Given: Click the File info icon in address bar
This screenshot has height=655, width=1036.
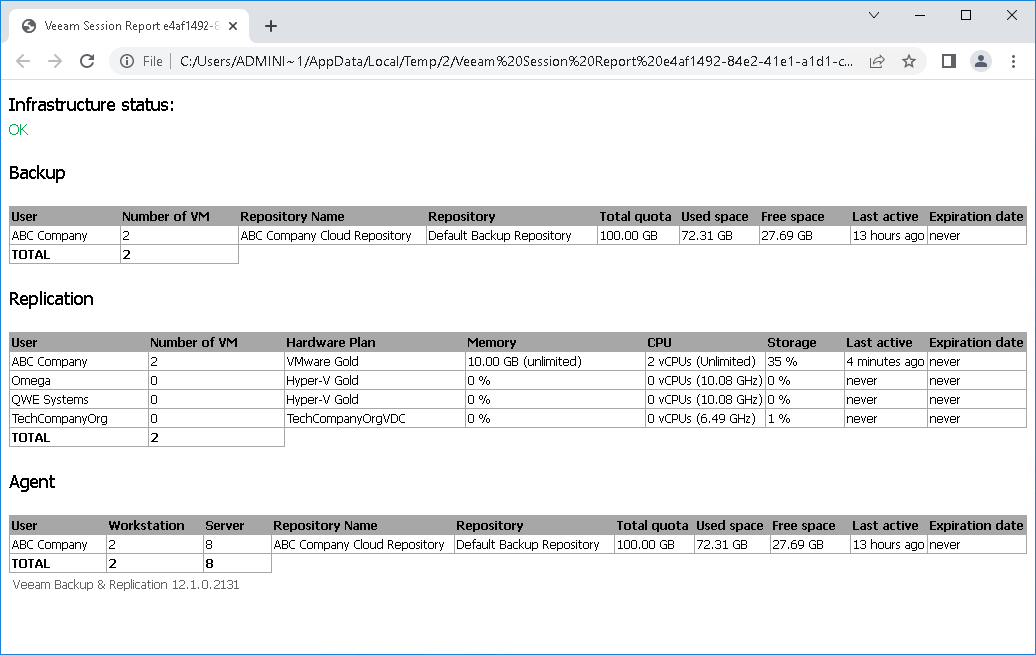Looking at the screenshot, I should (127, 61).
